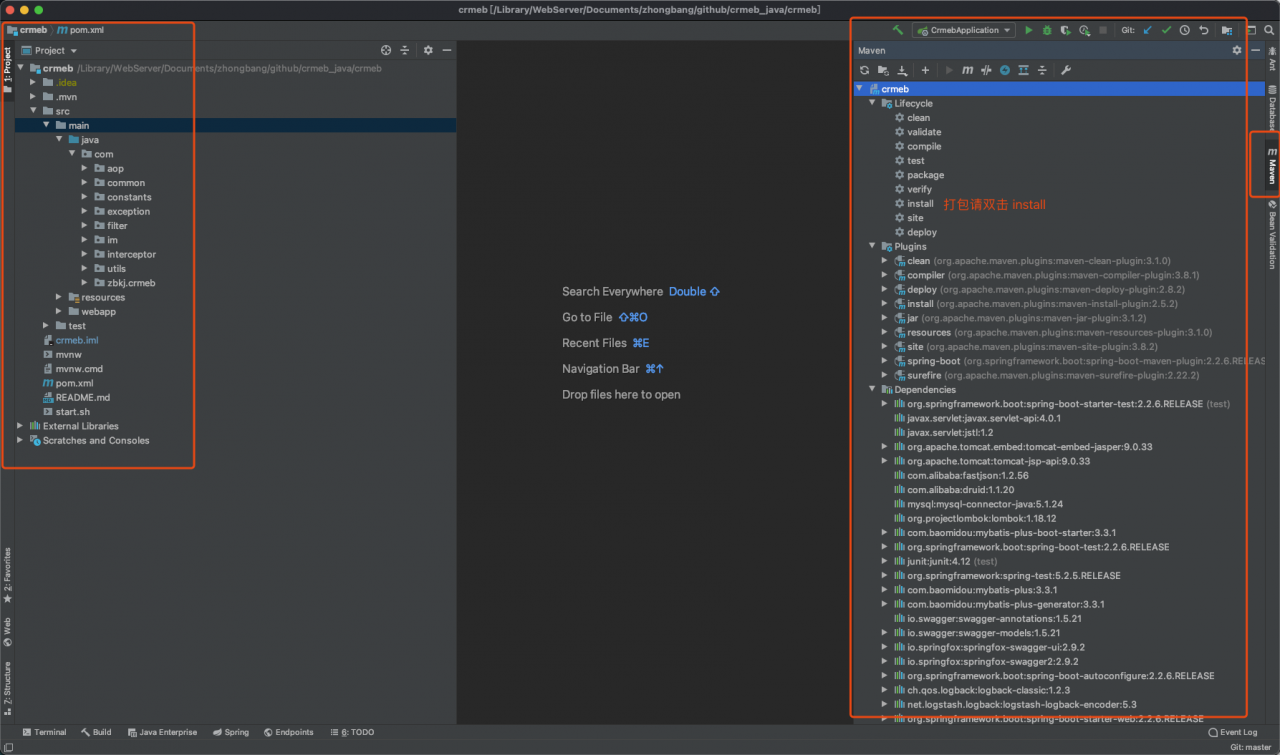Open the 6: TODO tool window tab

coord(351,732)
